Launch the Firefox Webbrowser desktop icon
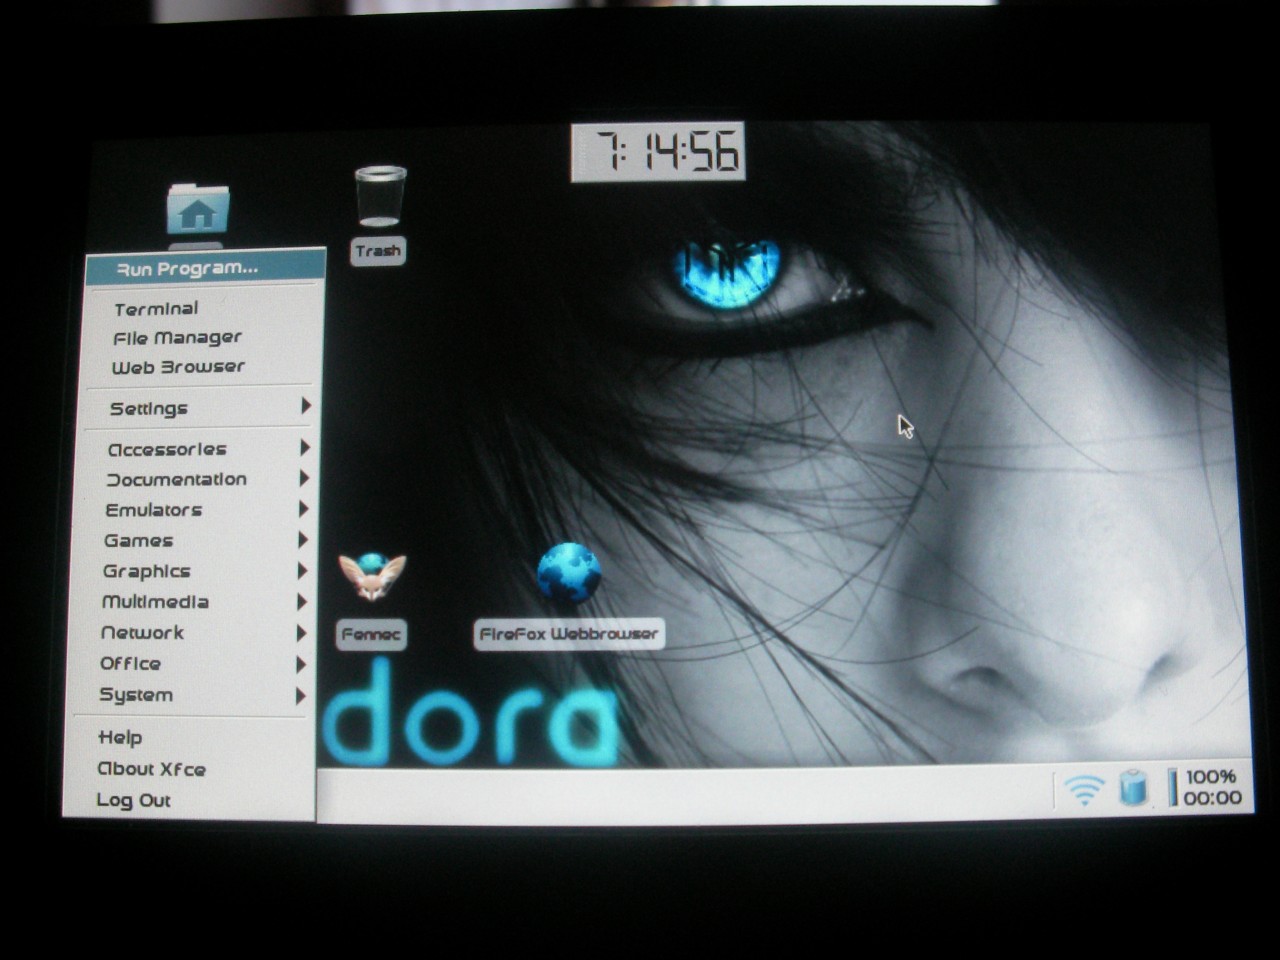The image size is (1280, 960). coord(569,574)
